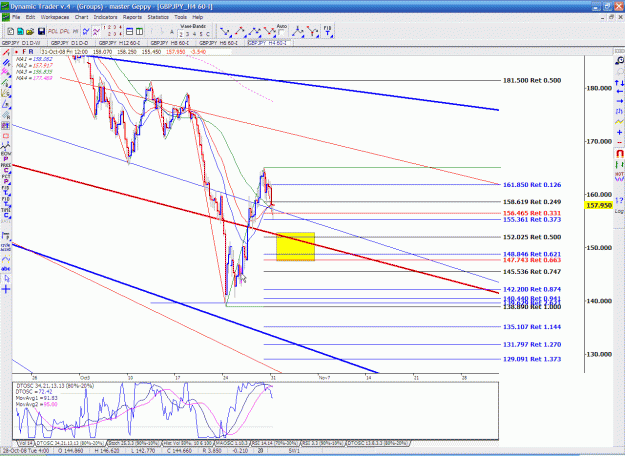The width and height of the screenshot is (625, 456).
Task: Click the multi-point red swing tool icon
Action: [269, 31]
